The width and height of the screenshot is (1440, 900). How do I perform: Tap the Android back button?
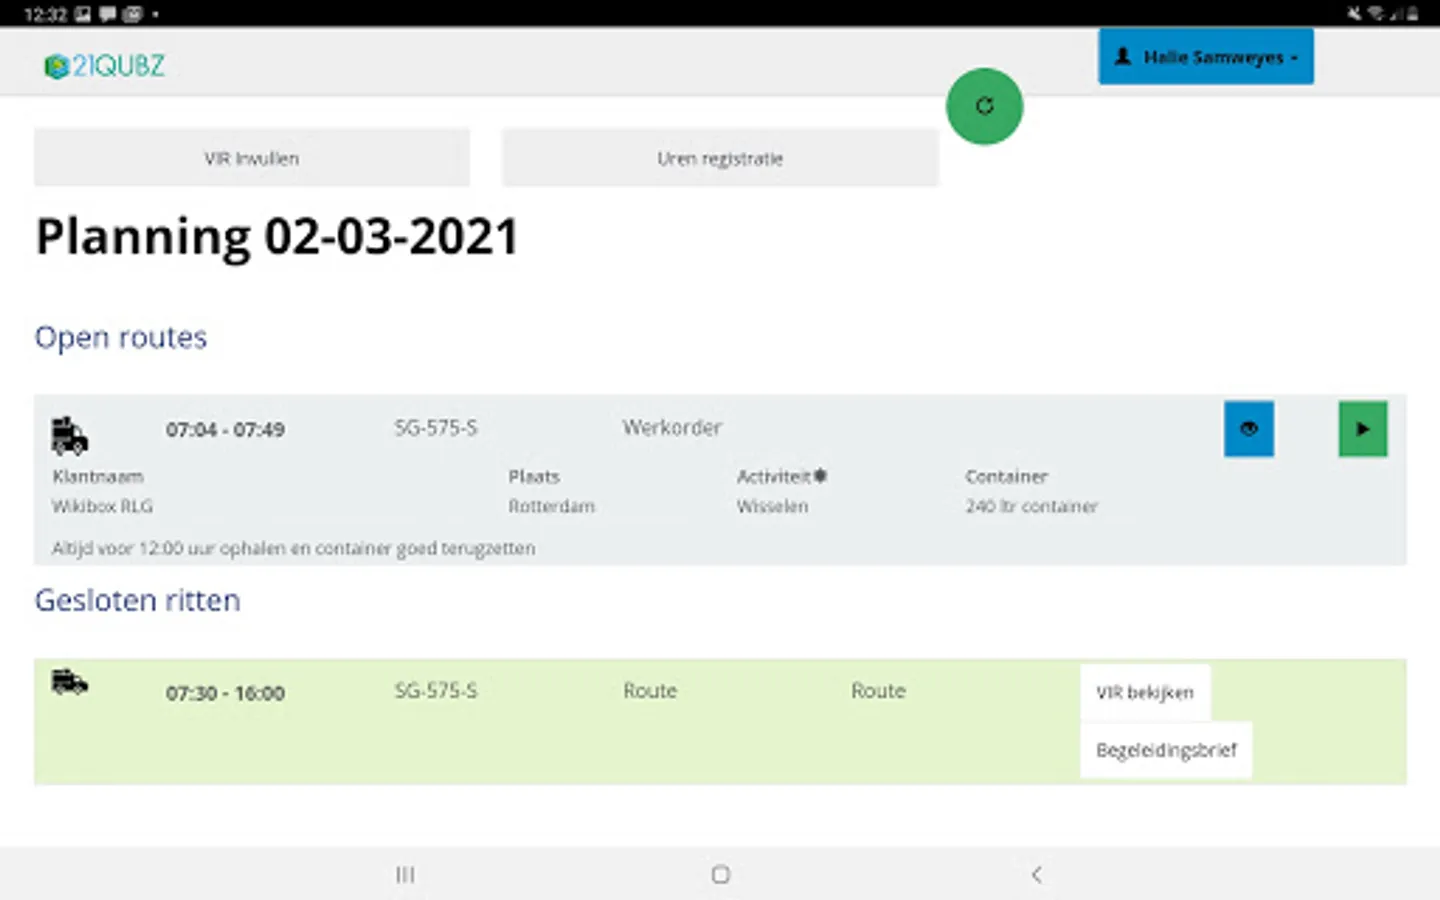(1036, 875)
